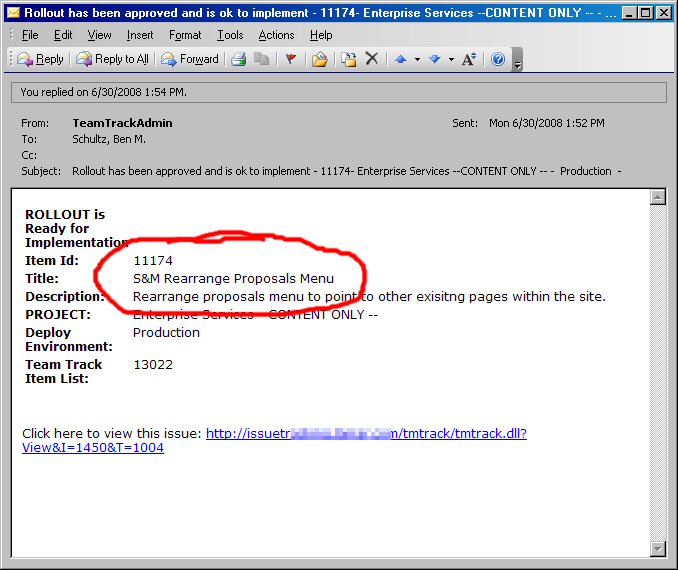Go to next item with down arrow
This screenshot has height=570, width=678.
click(x=435, y=60)
